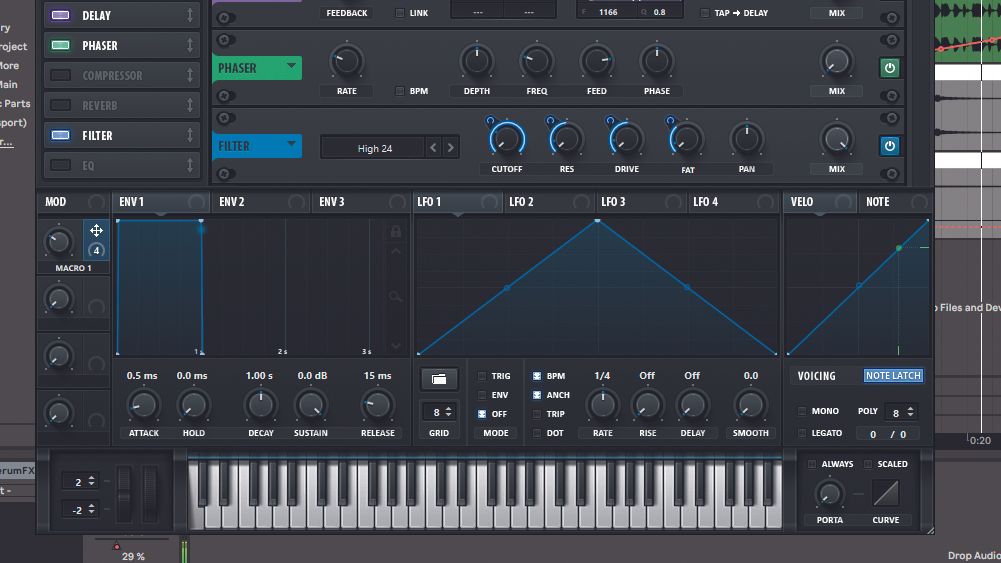1001x563 pixels.
Task: Enable the LFO DOT checkbox
Action: (x=537, y=433)
